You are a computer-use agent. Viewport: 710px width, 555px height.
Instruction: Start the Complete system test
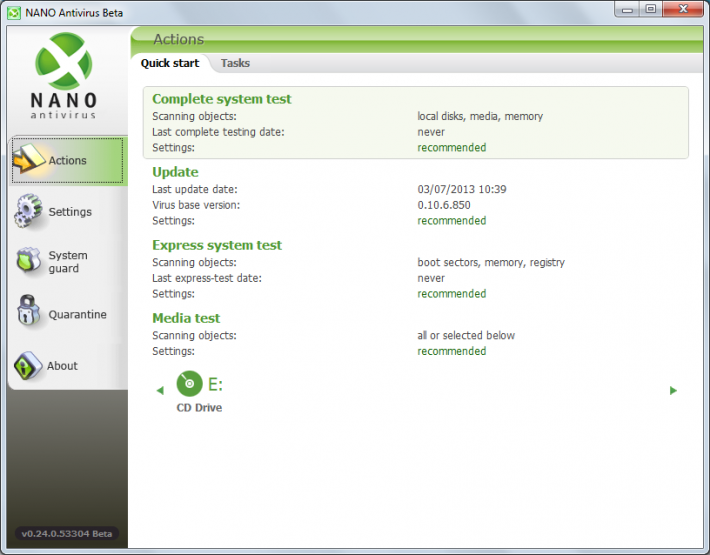click(x=221, y=99)
